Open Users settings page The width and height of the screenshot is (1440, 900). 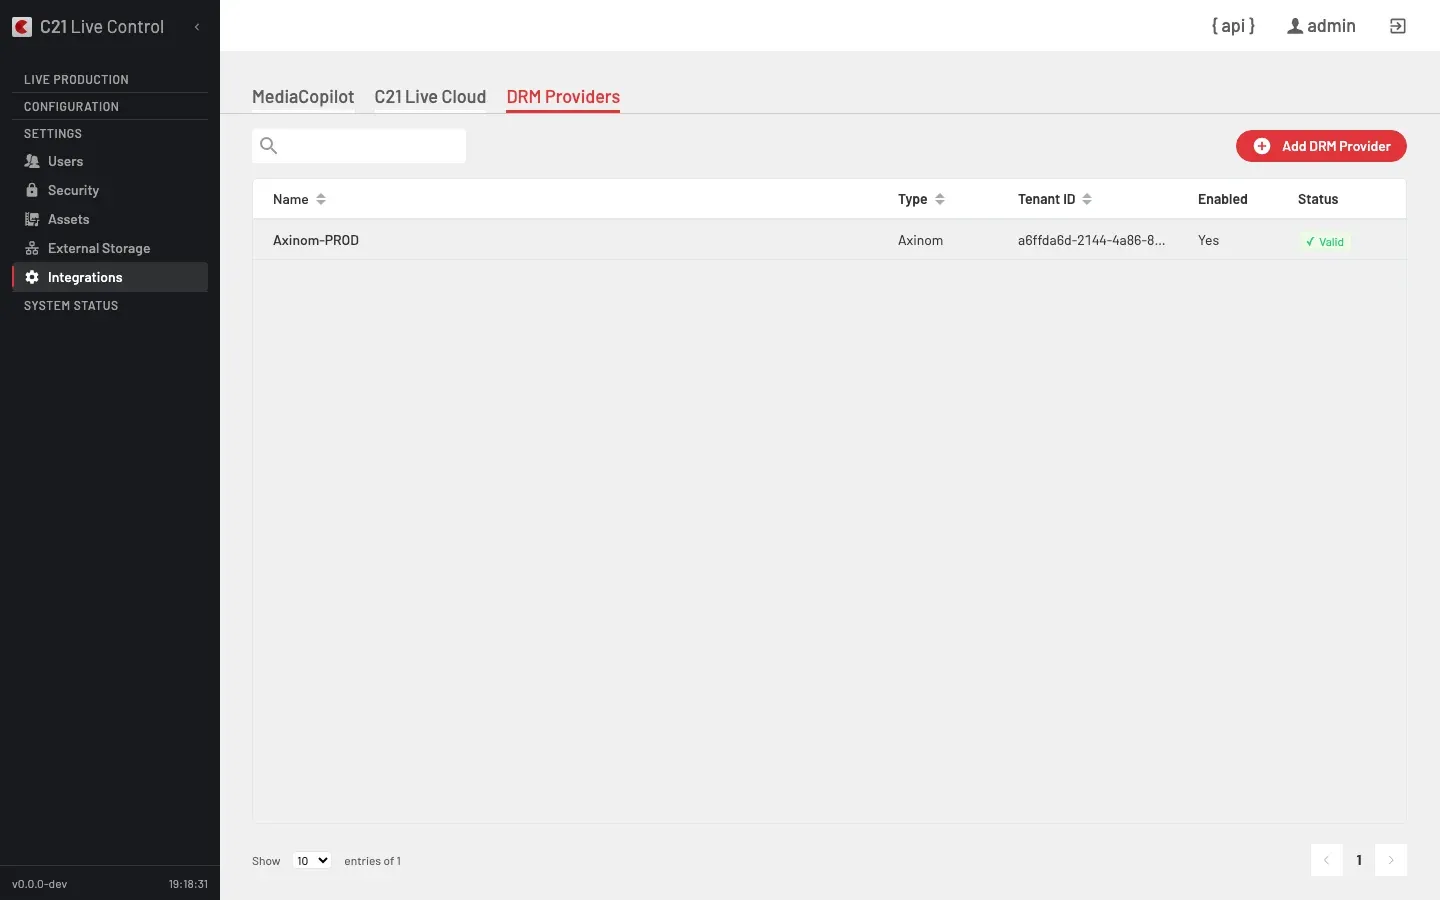(x=110, y=161)
